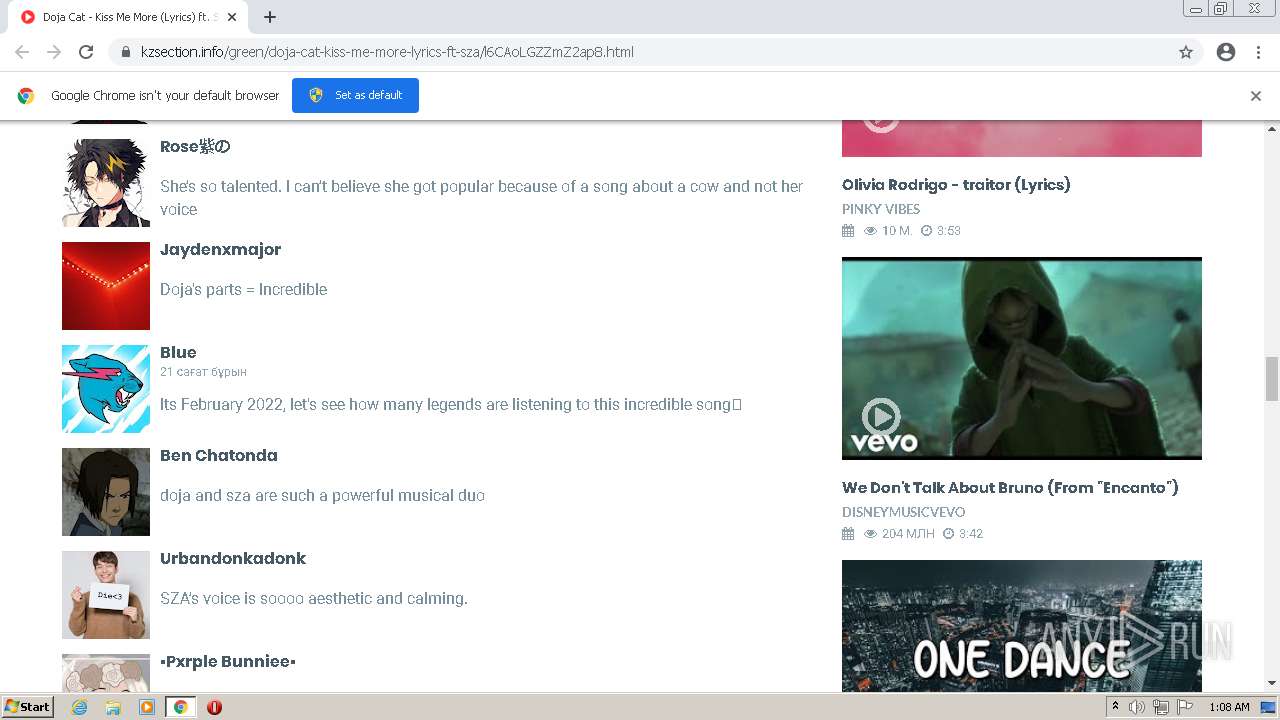Image resolution: width=1280 pixels, height=720 pixels.
Task: Open File Explorer from taskbar
Action: [x=113, y=707]
